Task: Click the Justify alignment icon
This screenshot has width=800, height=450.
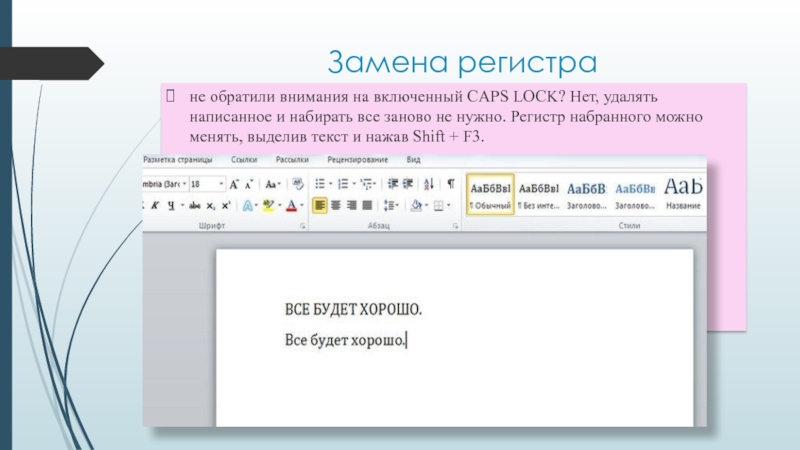Action: [x=367, y=205]
